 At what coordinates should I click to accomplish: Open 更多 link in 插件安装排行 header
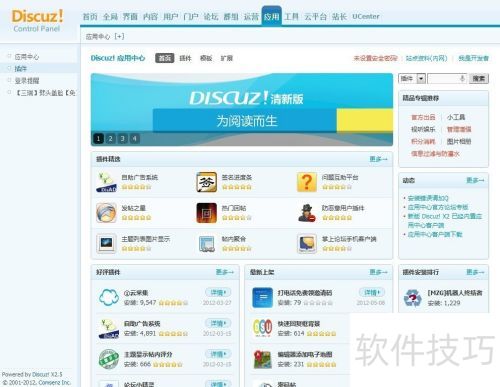pyautogui.click(x=475, y=272)
